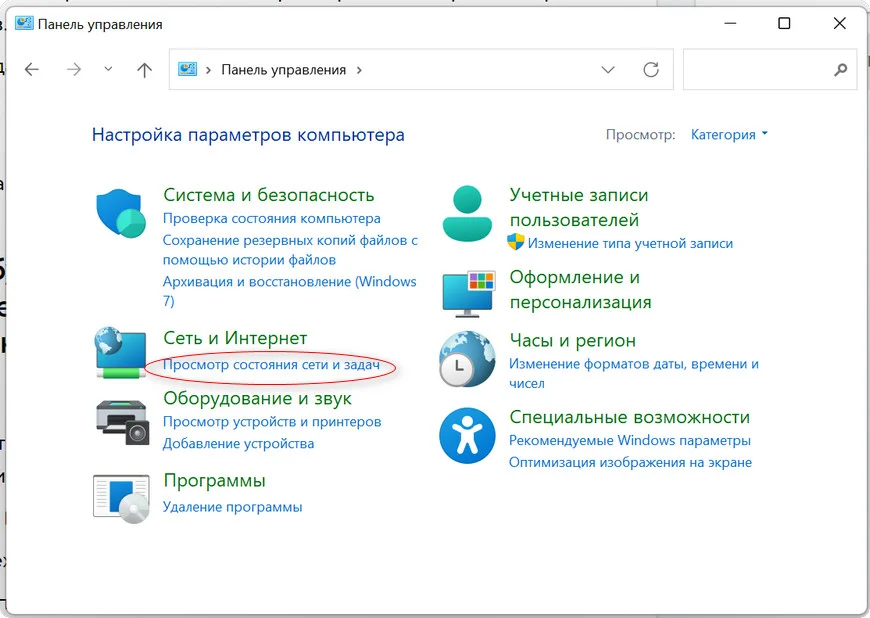Click Панель управления breadcrumb in address bar
870x618 pixels.
[283, 70]
